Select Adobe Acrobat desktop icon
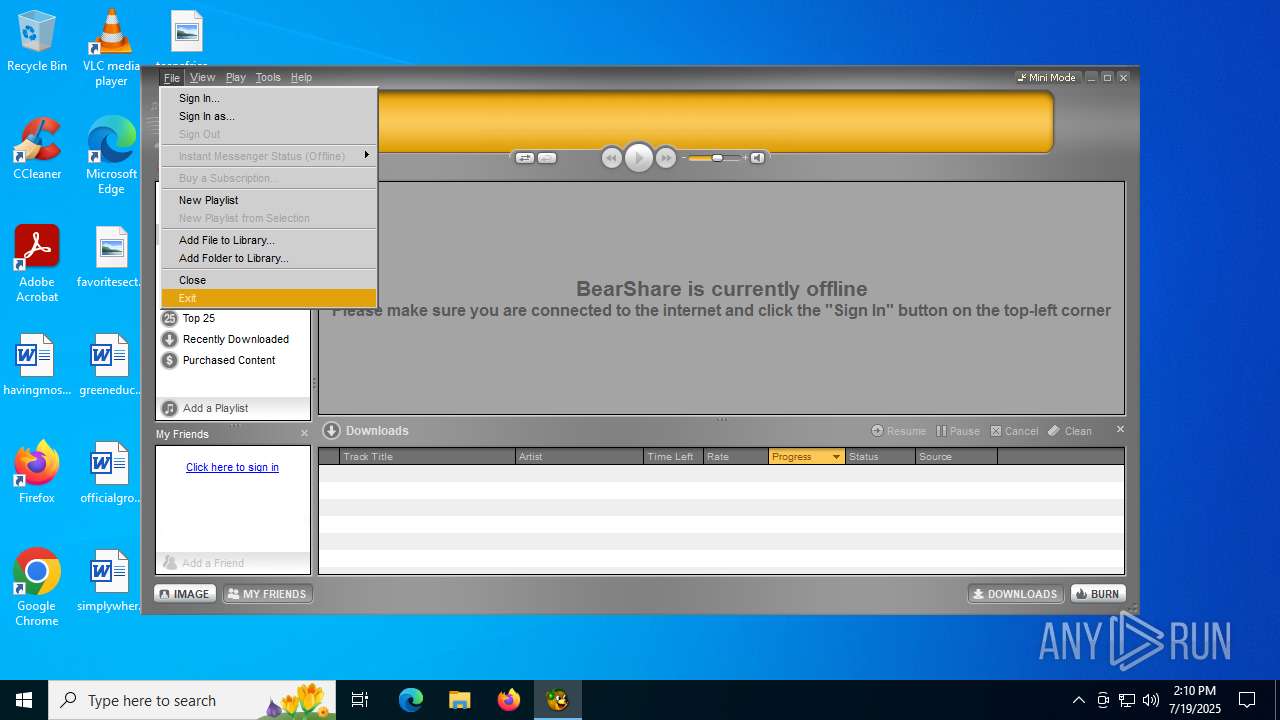 (37, 263)
